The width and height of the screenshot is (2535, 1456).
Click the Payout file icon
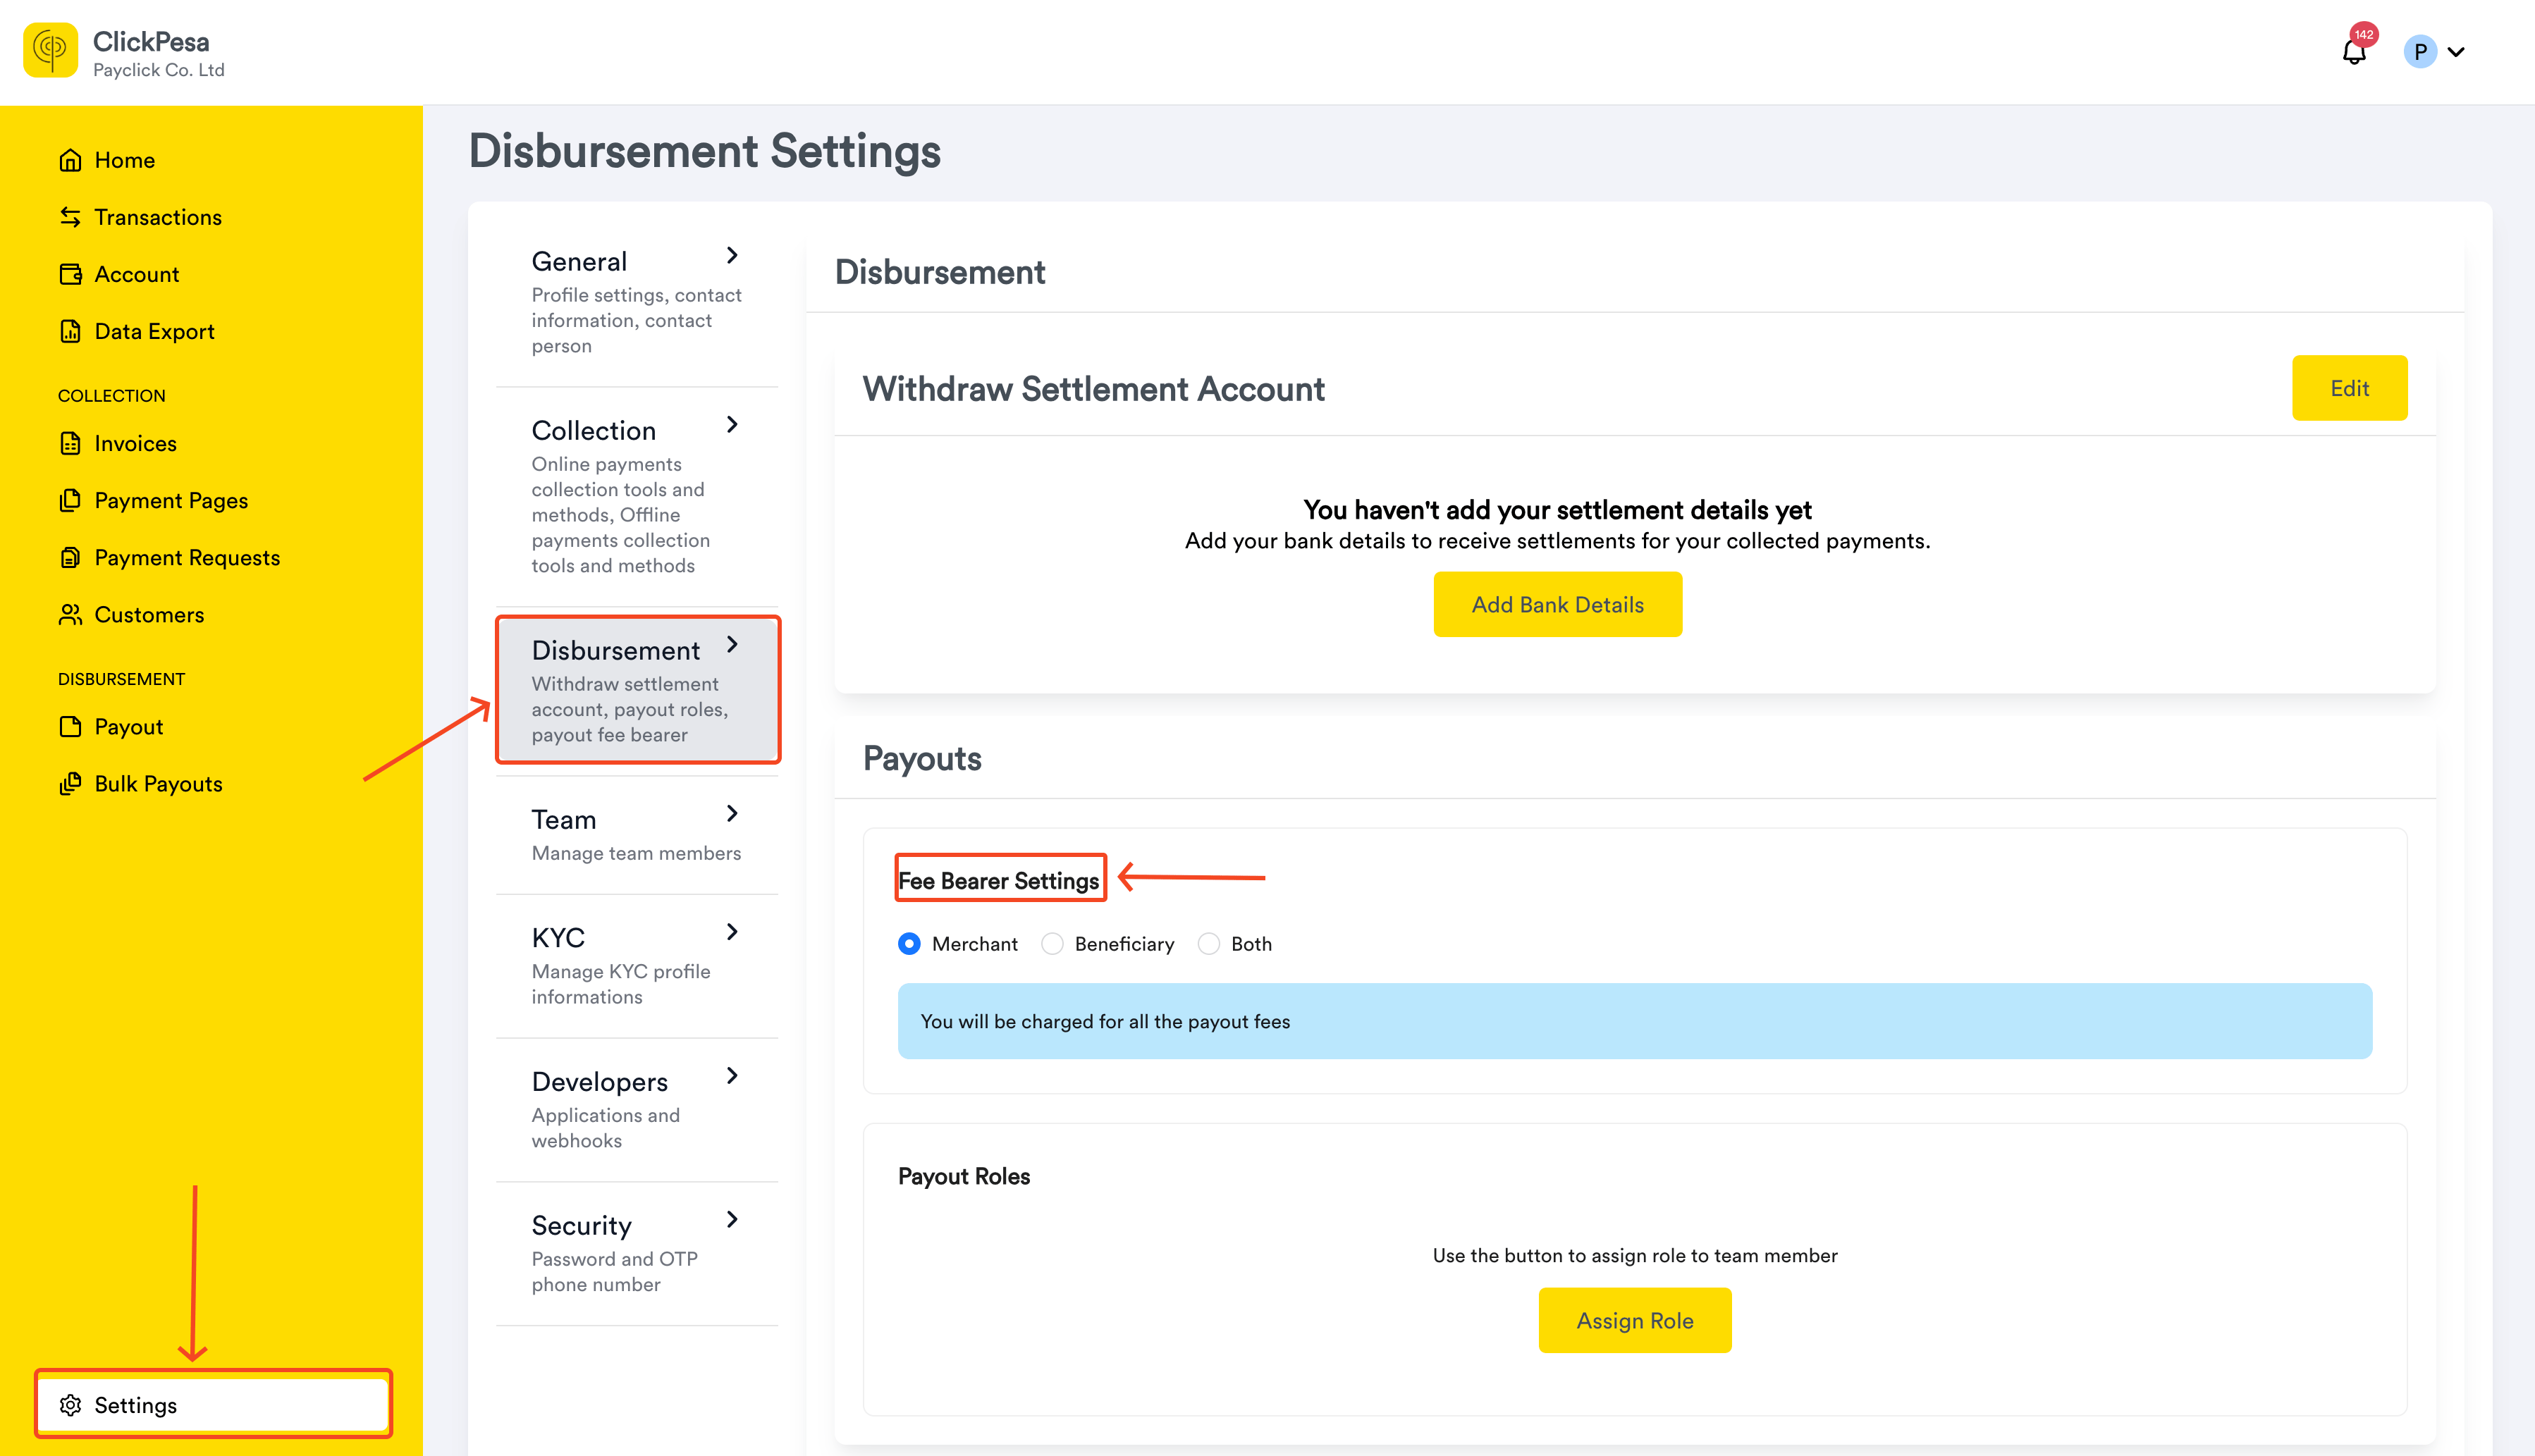tap(70, 726)
